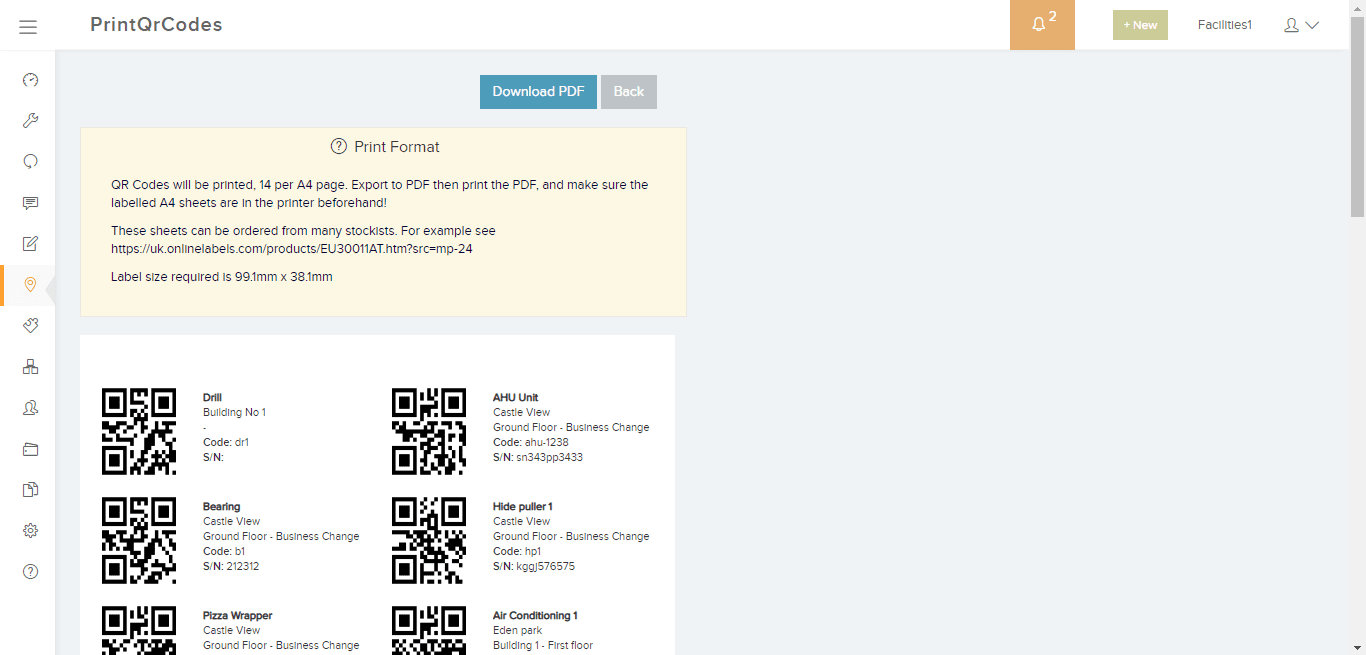Click the "Label size required" line
Image resolution: width=1366 pixels, height=655 pixels.
(222, 276)
